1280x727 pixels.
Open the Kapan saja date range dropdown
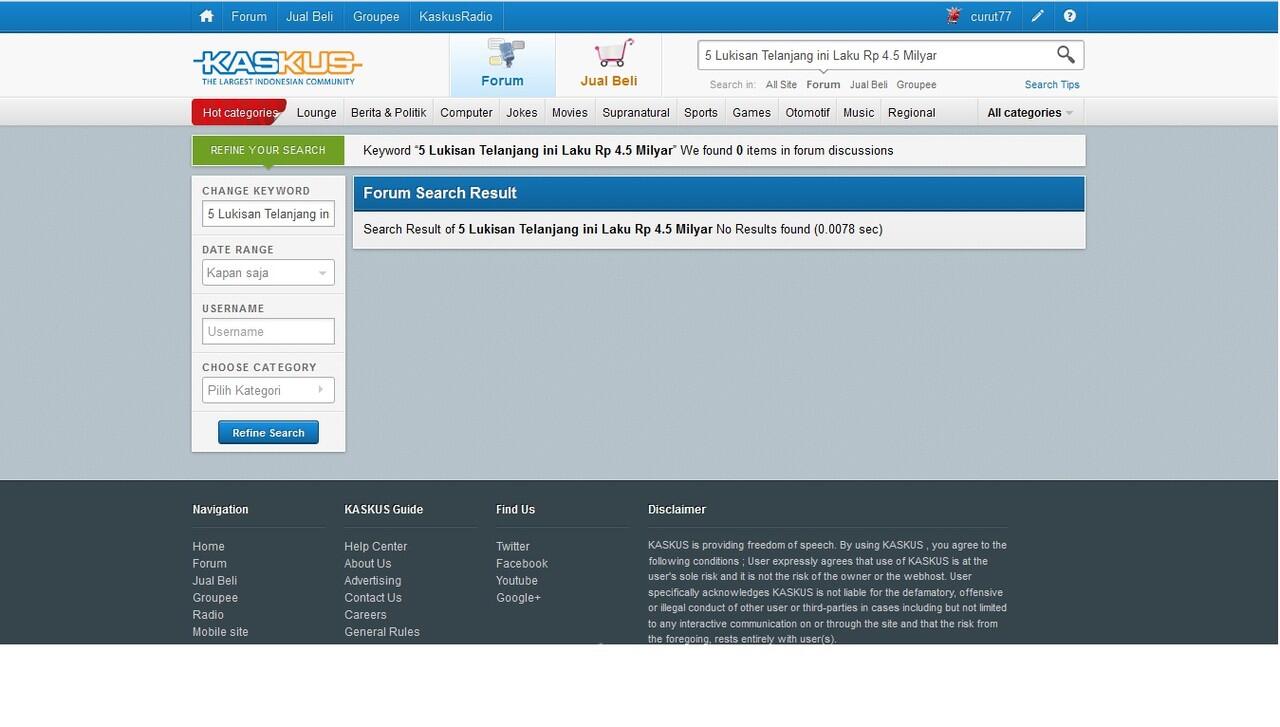click(268, 273)
